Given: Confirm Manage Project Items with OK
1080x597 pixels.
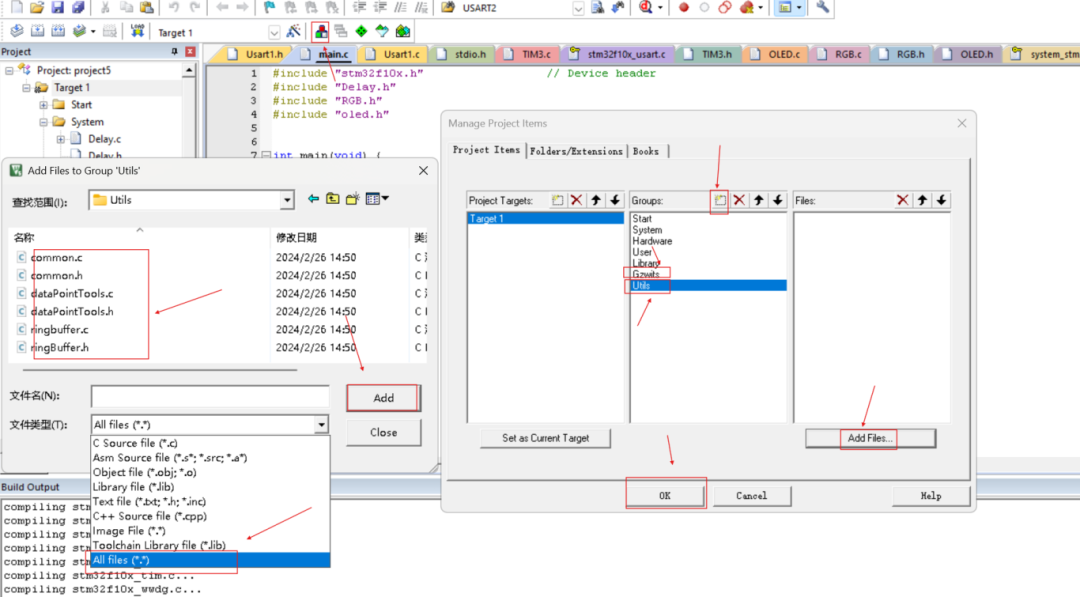Looking at the screenshot, I should tap(665, 496).
